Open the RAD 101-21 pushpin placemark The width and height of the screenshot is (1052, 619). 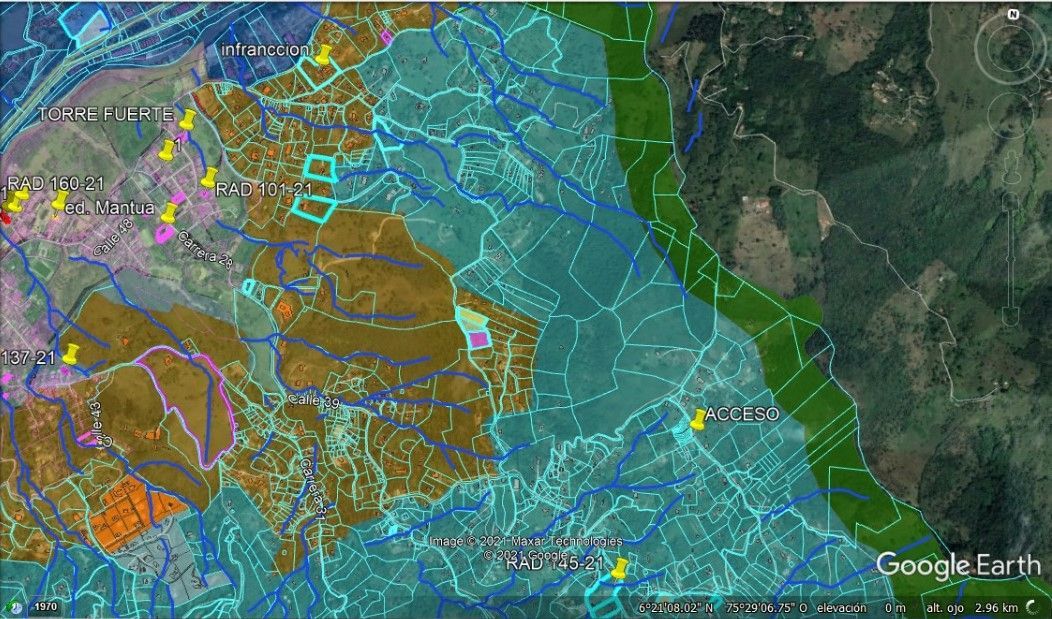click(x=209, y=178)
